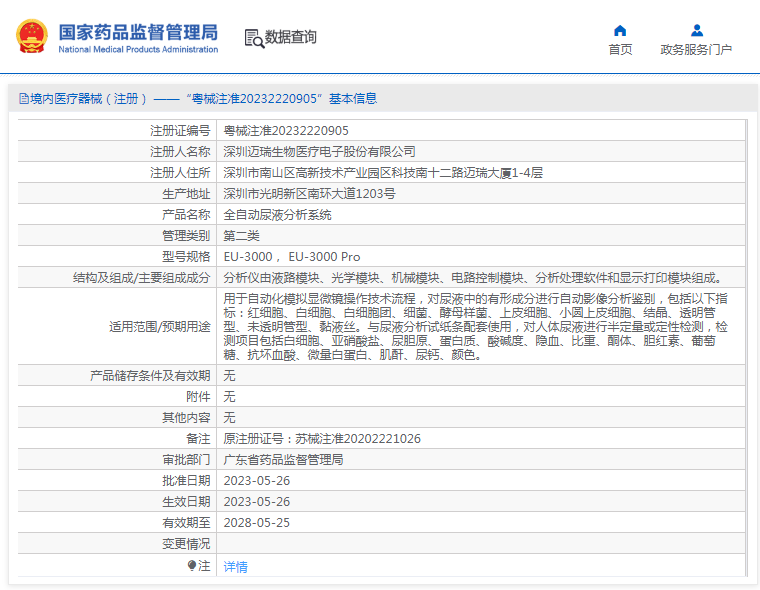Select the approval department 广东省药品监督管理局
The height and width of the screenshot is (590, 760).
click(x=283, y=460)
